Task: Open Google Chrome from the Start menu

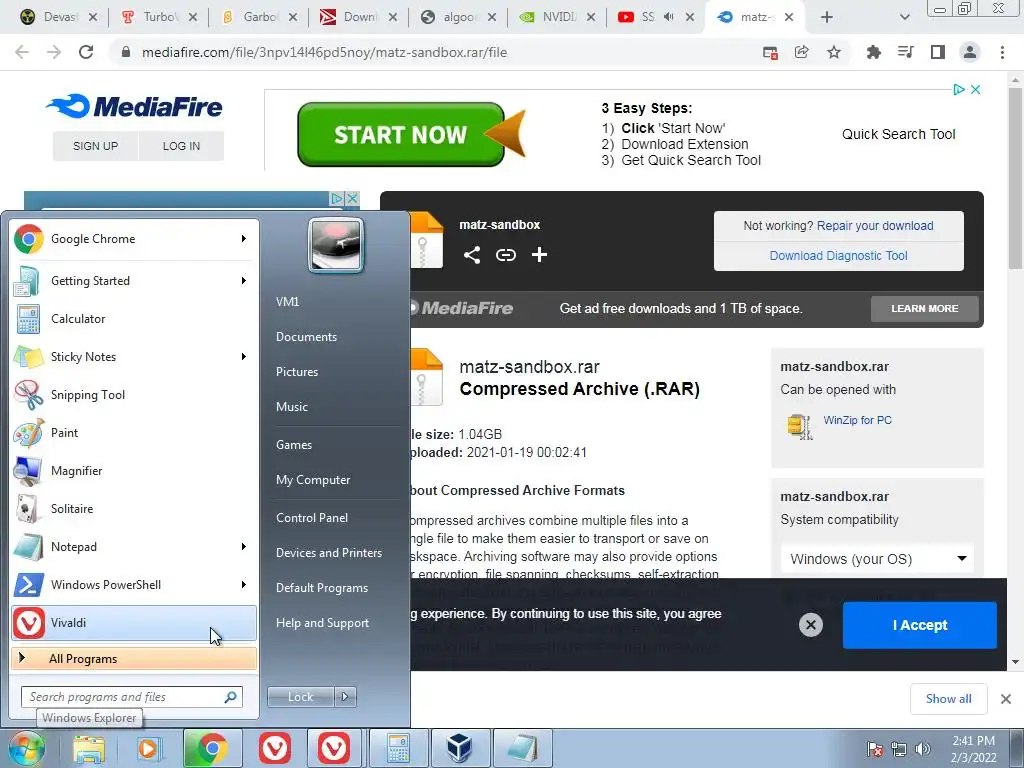Action: (x=134, y=239)
